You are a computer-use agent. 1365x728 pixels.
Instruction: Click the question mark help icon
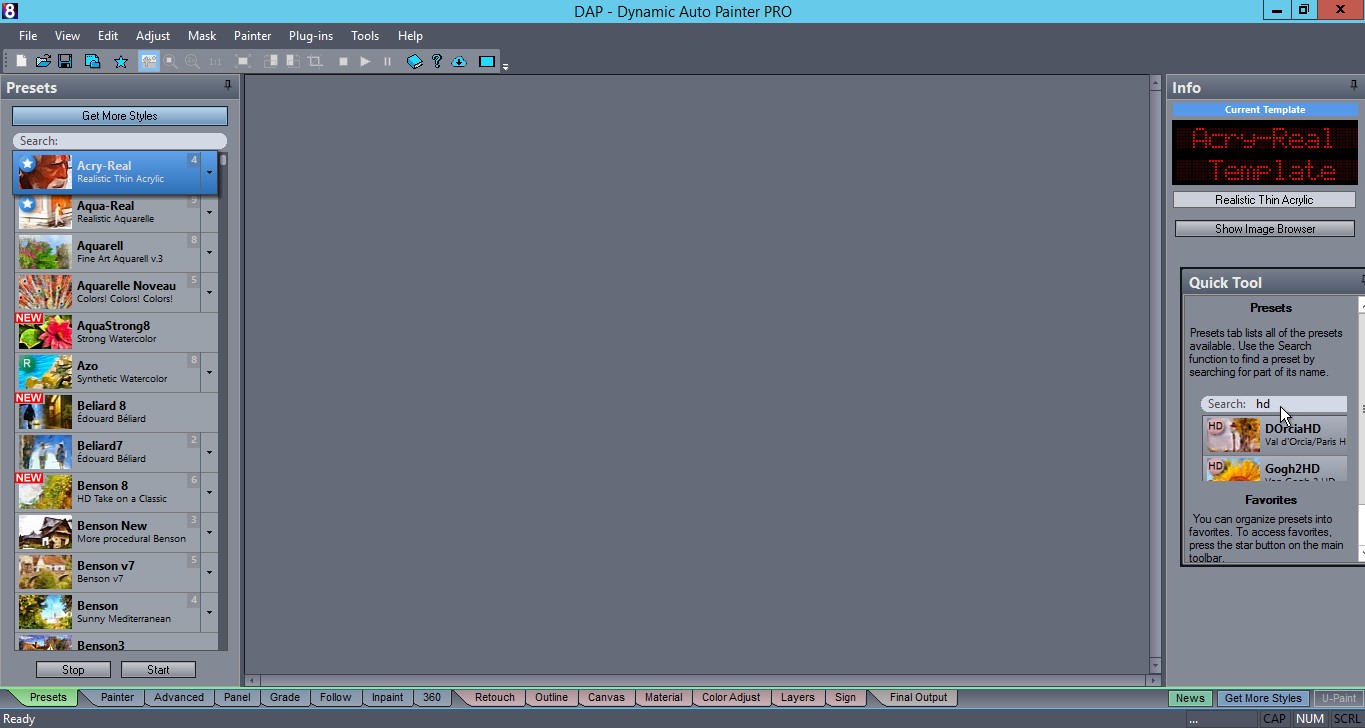437,61
